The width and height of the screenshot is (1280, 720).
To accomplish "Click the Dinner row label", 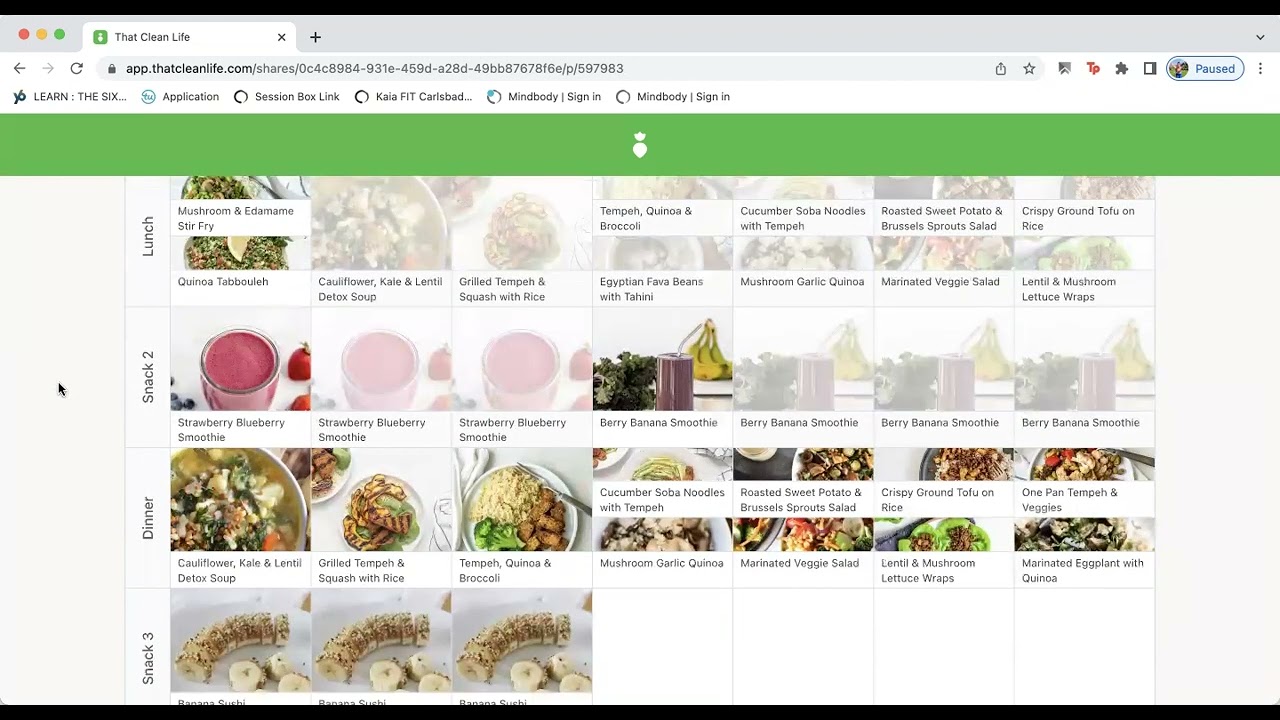I will pos(148,518).
